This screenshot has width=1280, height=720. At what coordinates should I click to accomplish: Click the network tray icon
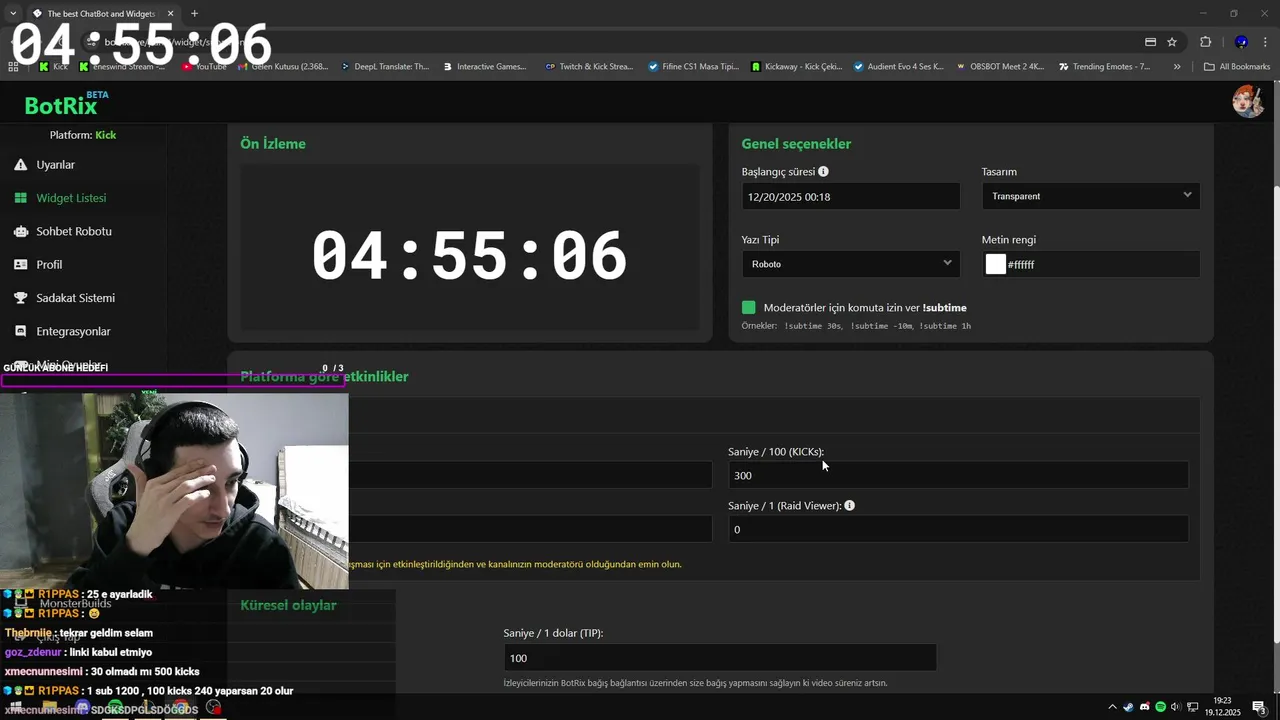1190,707
